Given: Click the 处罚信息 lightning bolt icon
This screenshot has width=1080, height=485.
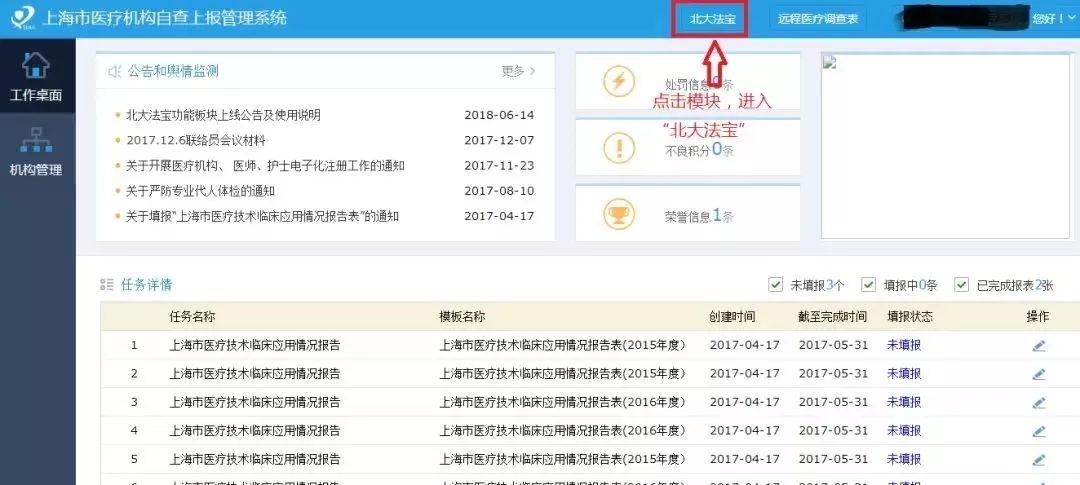Looking at the screenshot, I should (x=619, y=82).
